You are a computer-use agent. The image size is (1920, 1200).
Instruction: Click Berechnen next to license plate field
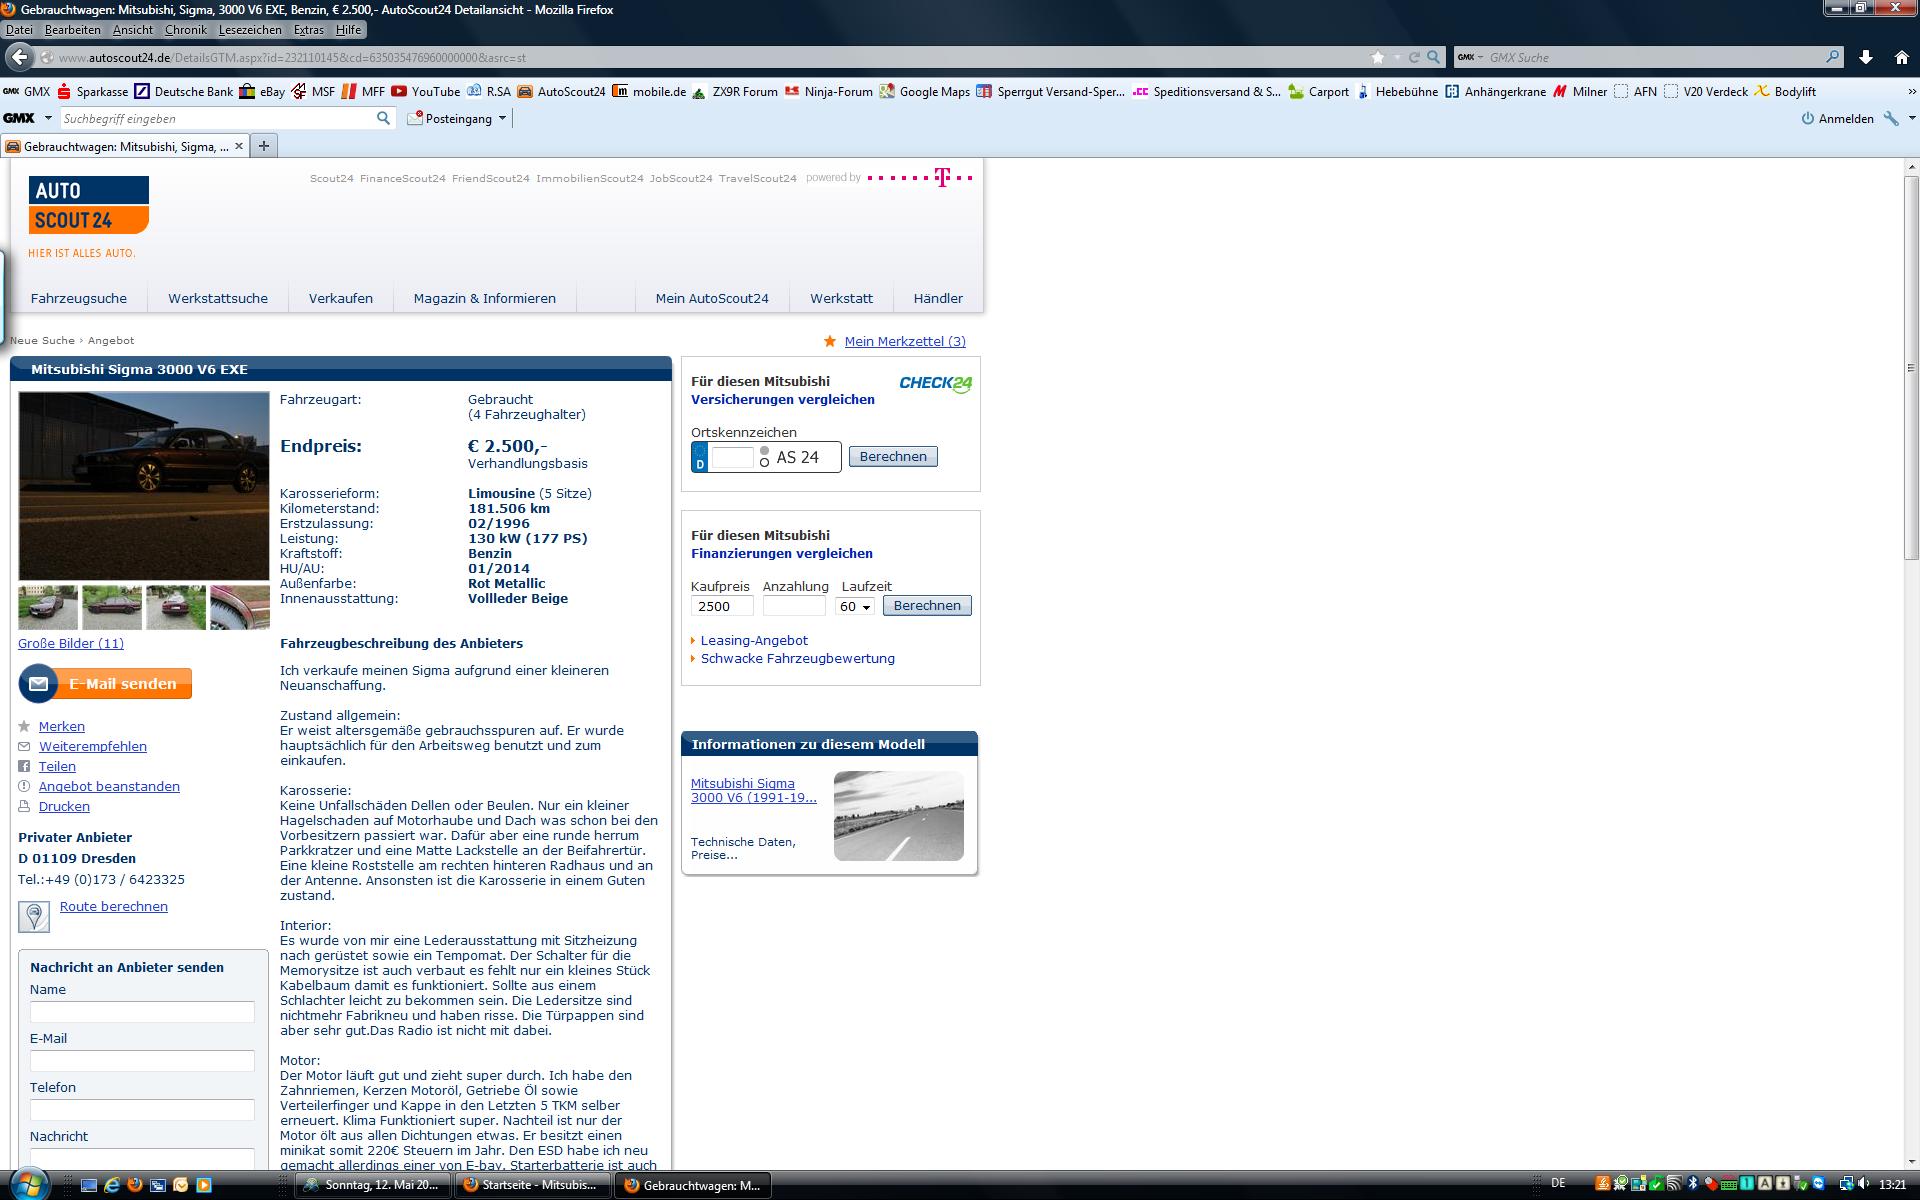892,456
